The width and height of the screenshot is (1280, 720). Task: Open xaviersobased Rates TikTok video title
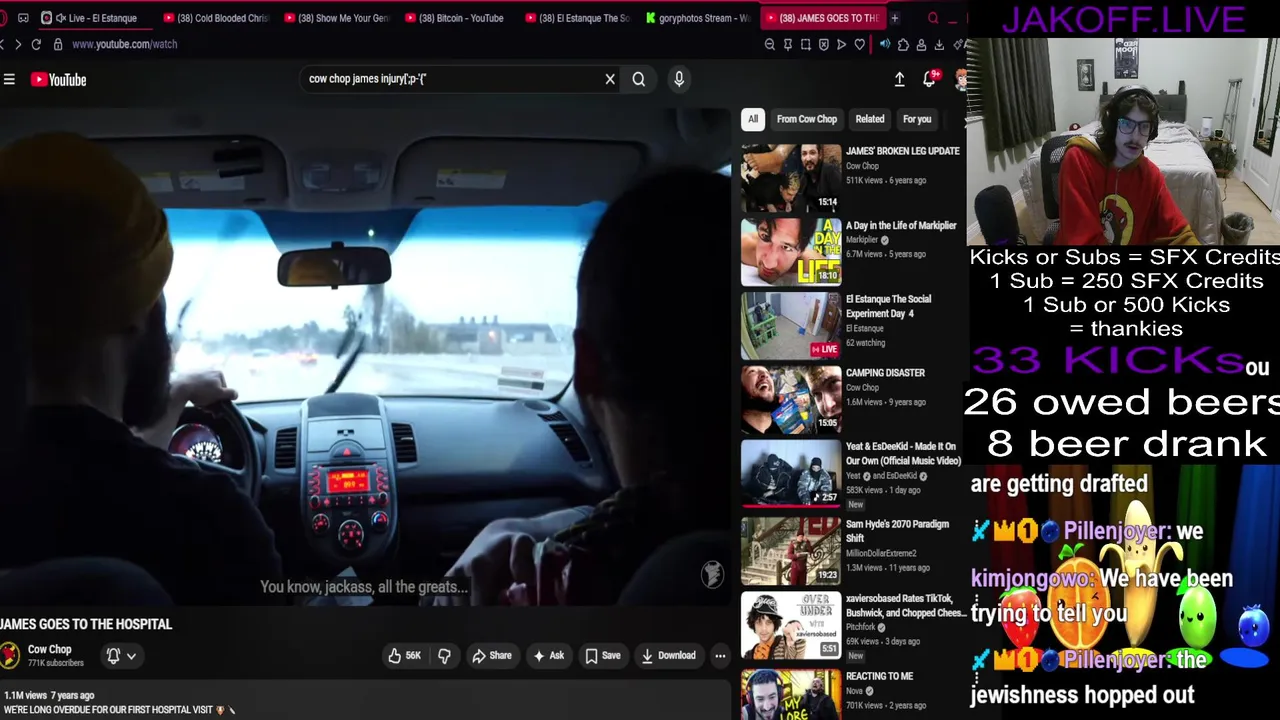point(906,606)
